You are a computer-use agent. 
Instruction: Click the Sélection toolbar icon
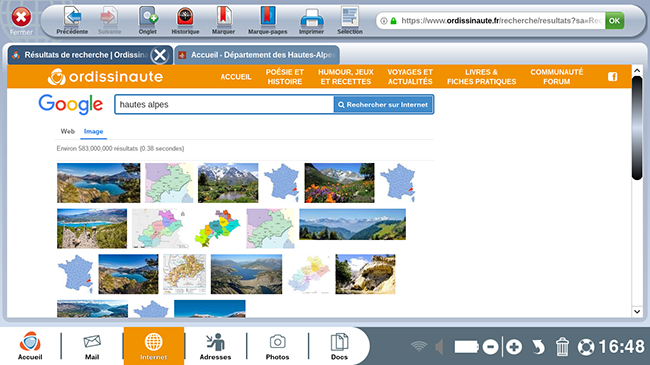pyautogui.click(x=350, y=20)
